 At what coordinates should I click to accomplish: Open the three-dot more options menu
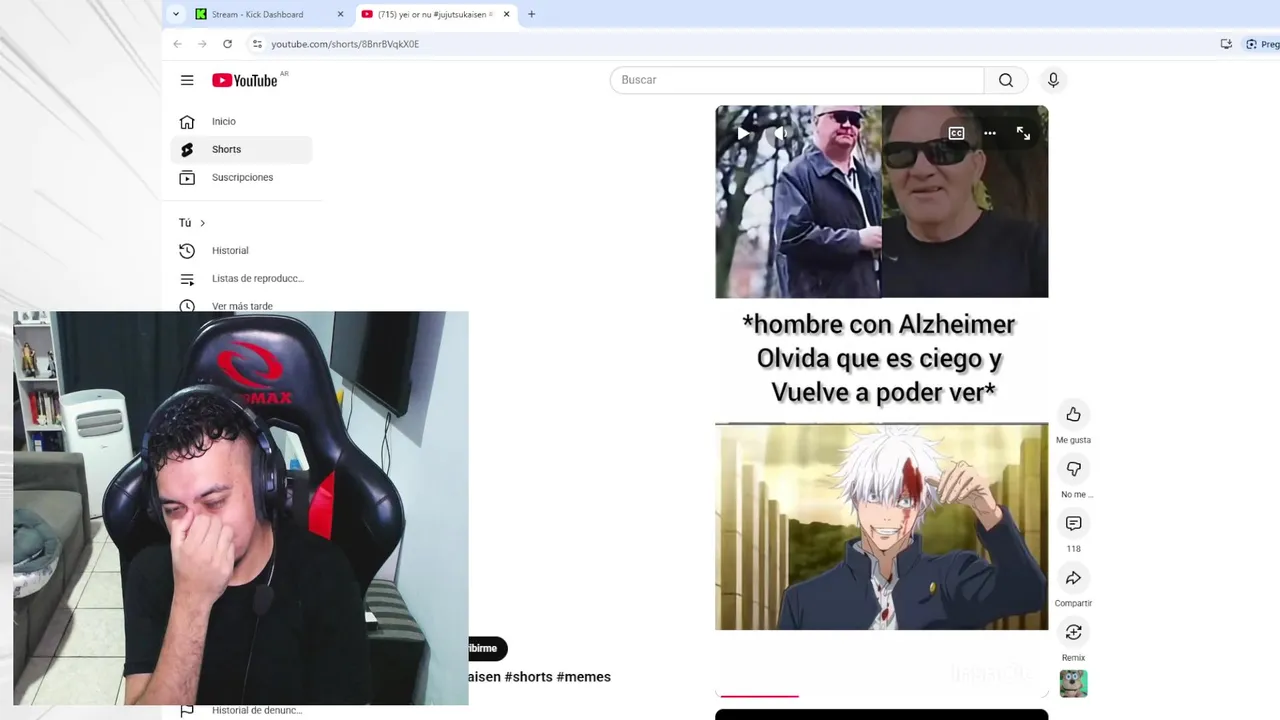click(990, 133)
